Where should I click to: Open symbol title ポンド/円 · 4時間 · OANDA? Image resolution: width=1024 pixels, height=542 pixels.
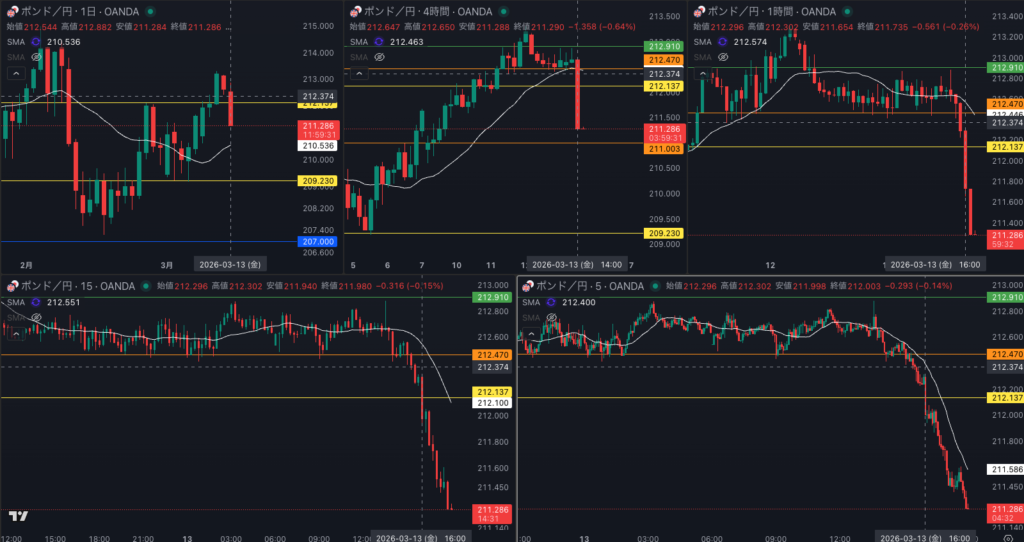tap(430, 11)
